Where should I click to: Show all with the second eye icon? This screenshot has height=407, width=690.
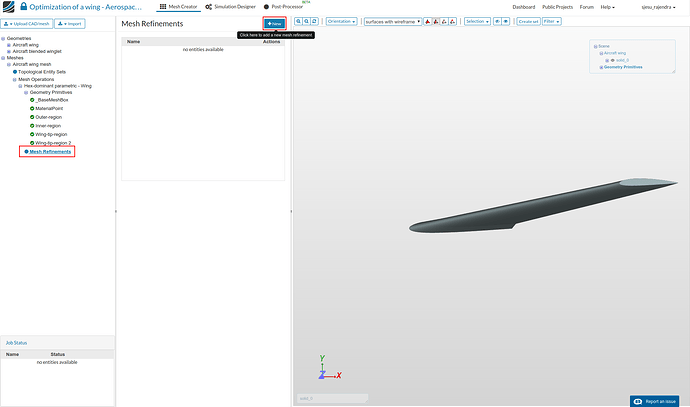[506, 21]
